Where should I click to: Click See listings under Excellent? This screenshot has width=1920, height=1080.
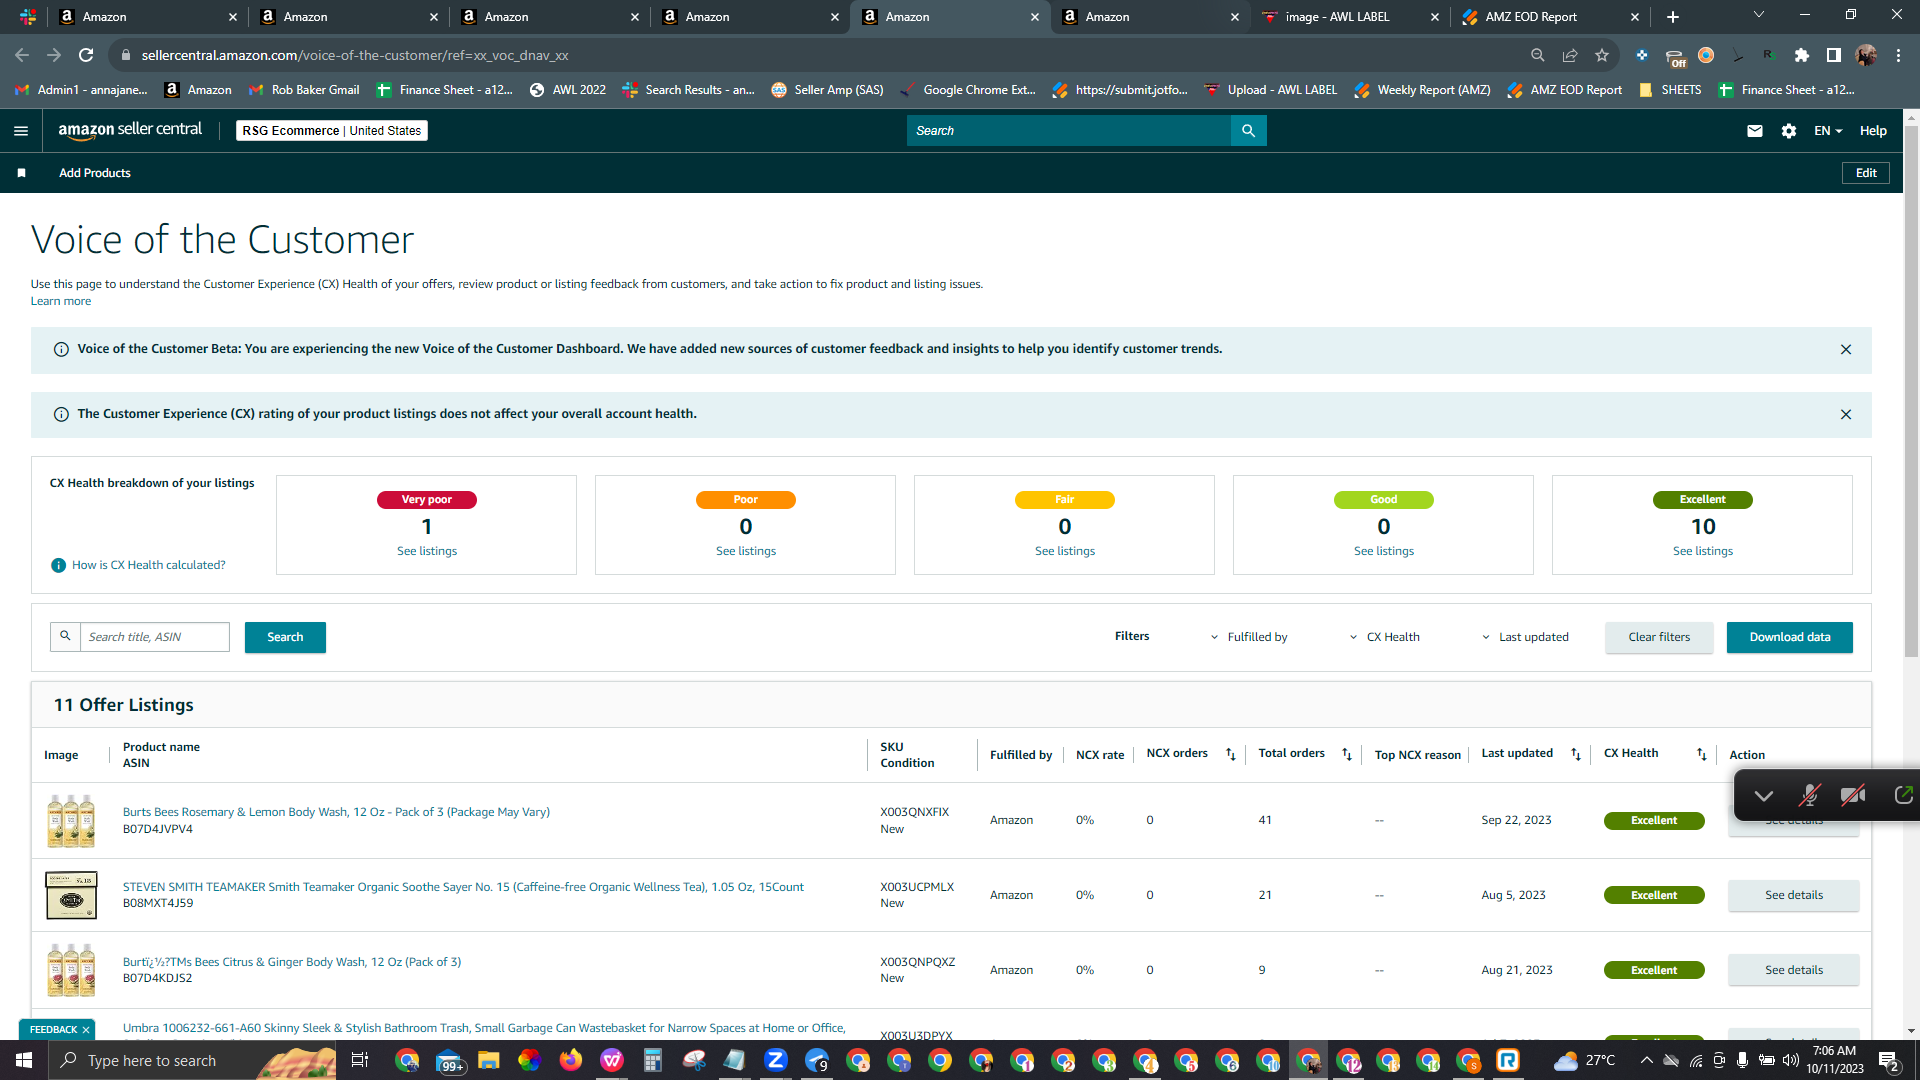[1703, 551]
